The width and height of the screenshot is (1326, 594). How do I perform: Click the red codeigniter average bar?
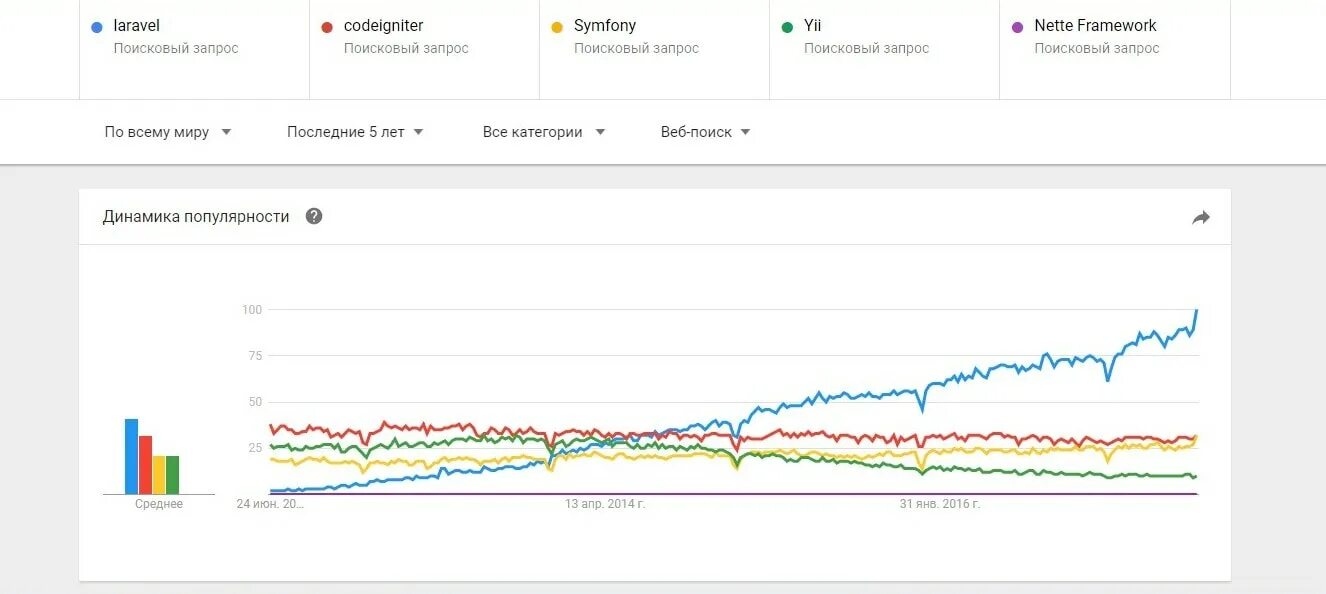tap(145, 465)
